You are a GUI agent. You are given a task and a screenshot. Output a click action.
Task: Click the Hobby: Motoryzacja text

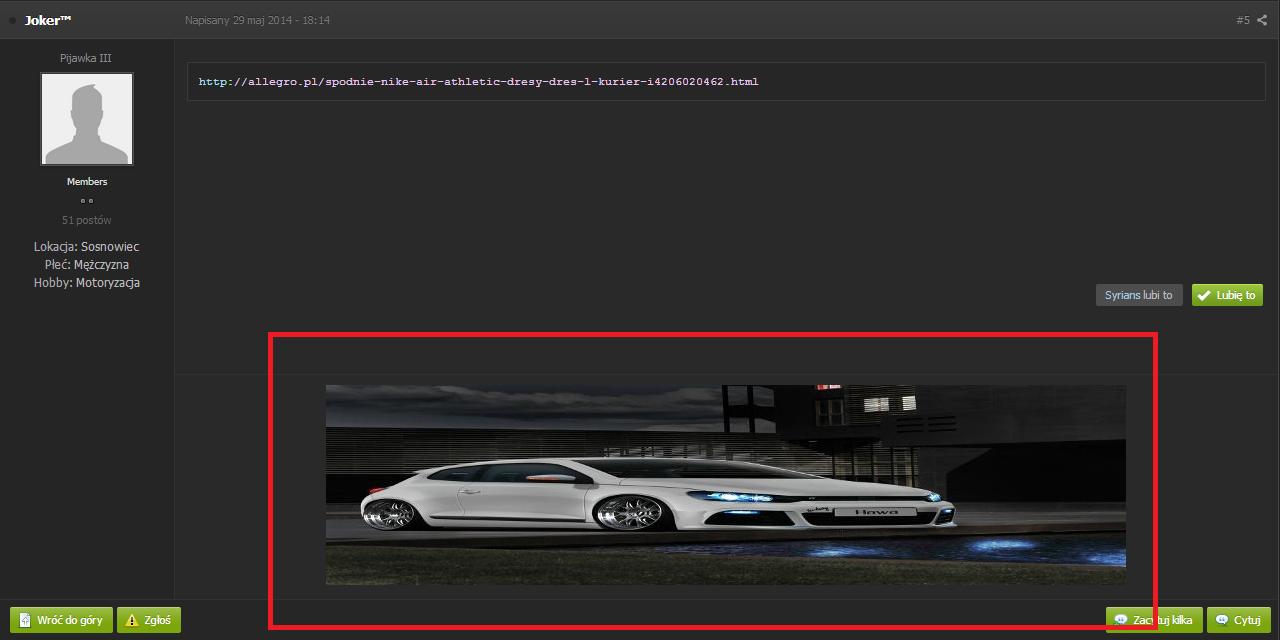point(87,283)
